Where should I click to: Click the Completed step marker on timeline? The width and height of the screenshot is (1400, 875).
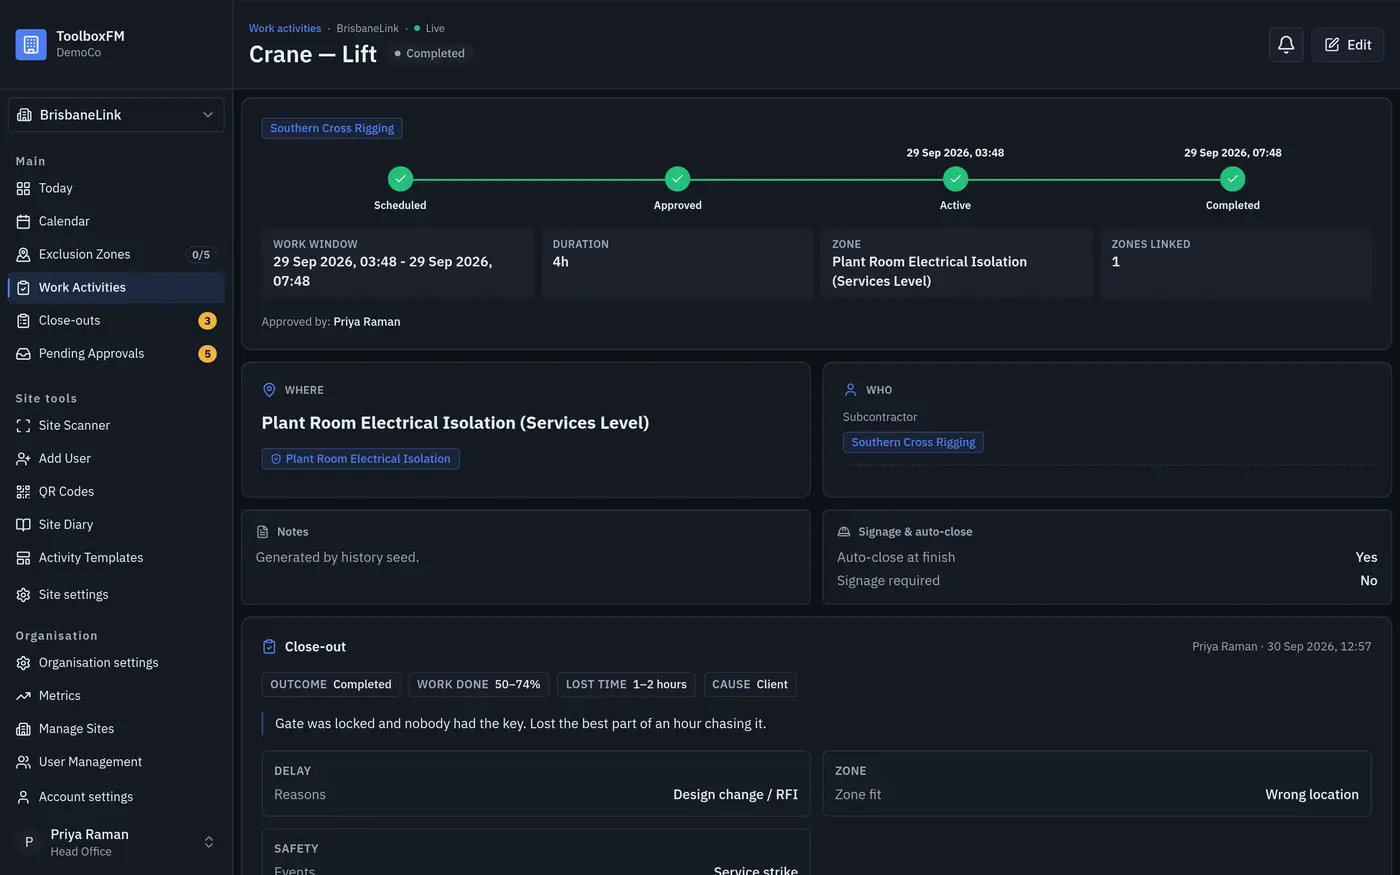point(1233,179)
